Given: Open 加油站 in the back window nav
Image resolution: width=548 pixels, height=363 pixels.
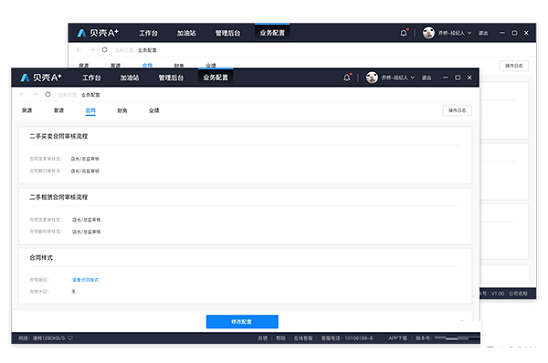Looking at the screenshot, I should (x=186, y=33).
